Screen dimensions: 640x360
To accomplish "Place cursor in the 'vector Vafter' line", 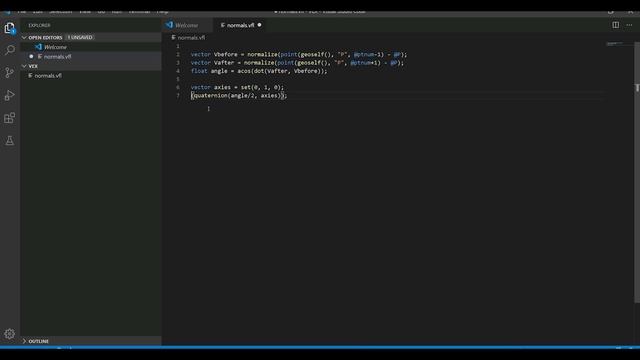I will tap(297, 62).
